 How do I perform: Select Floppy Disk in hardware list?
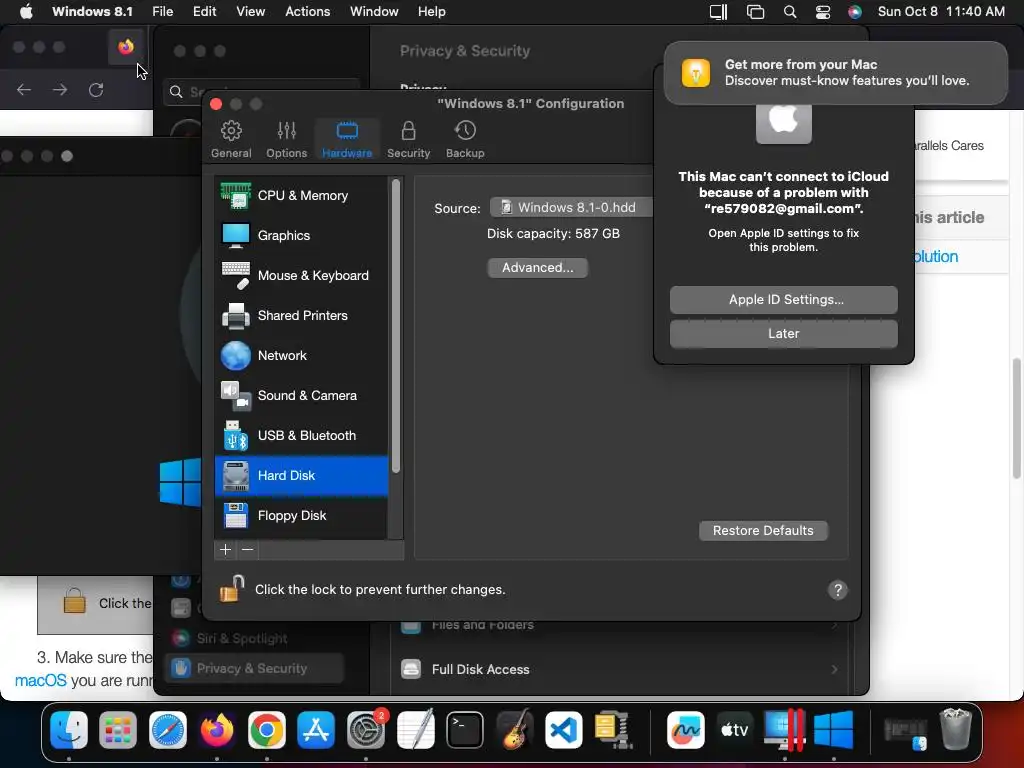pos(301,515)
